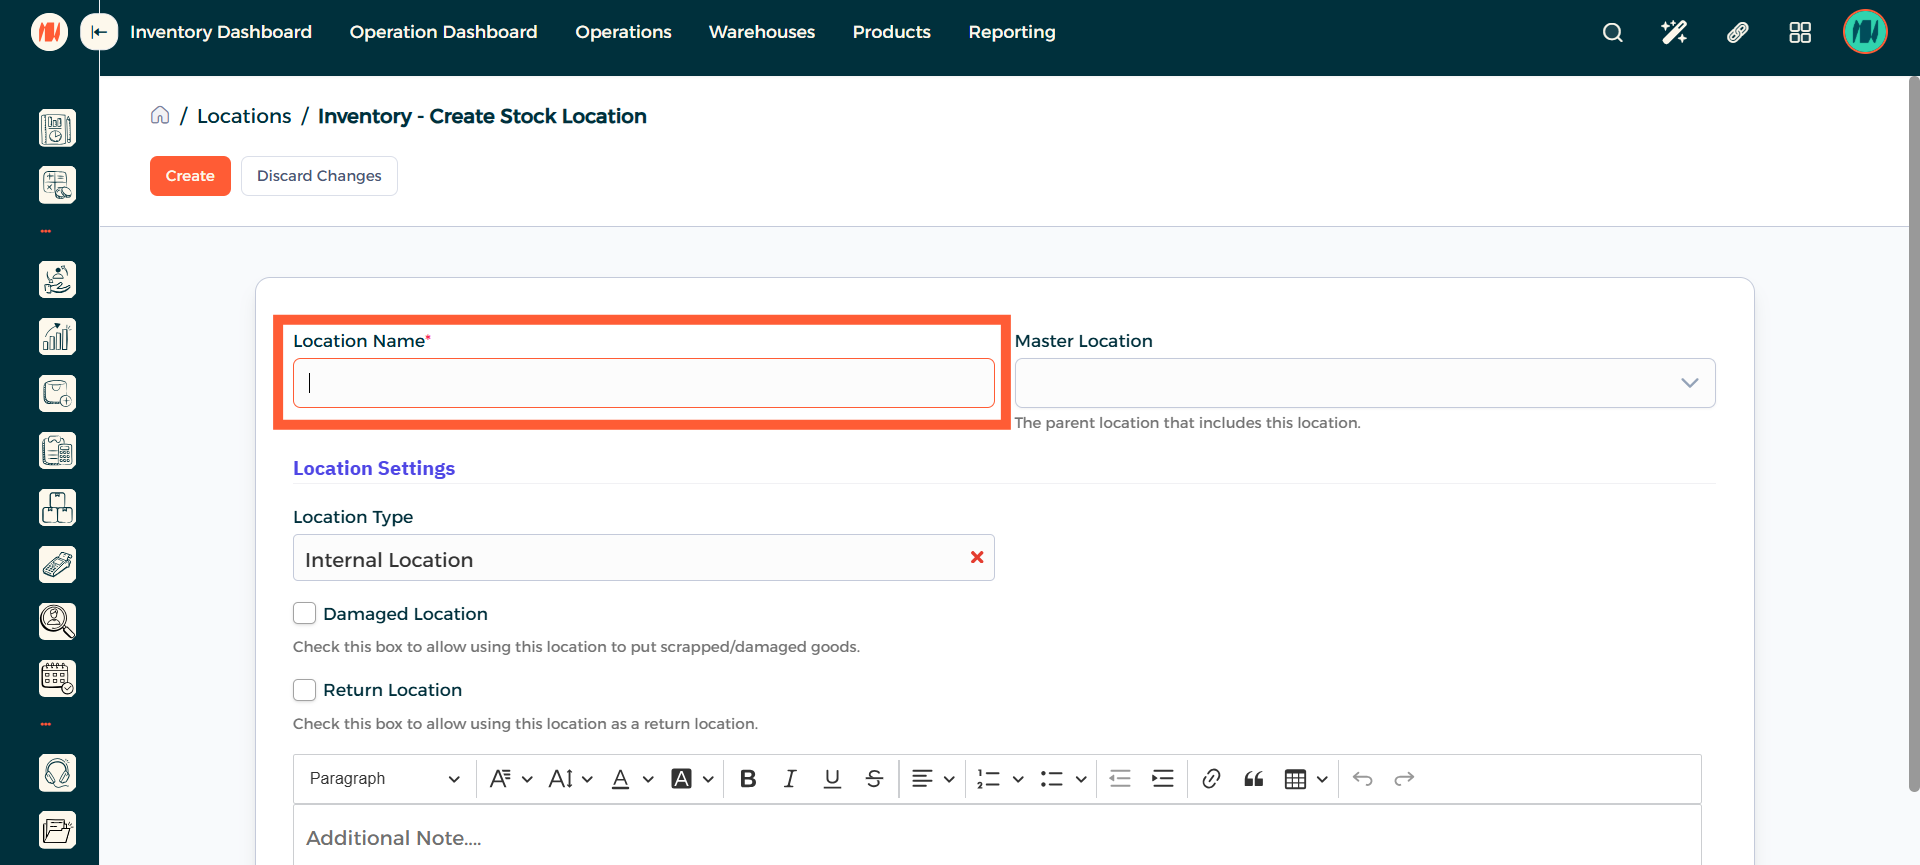Open the apps grid icon
Image resolution: width=1920 pixels, height=865 pixels.
[1799, 33]
